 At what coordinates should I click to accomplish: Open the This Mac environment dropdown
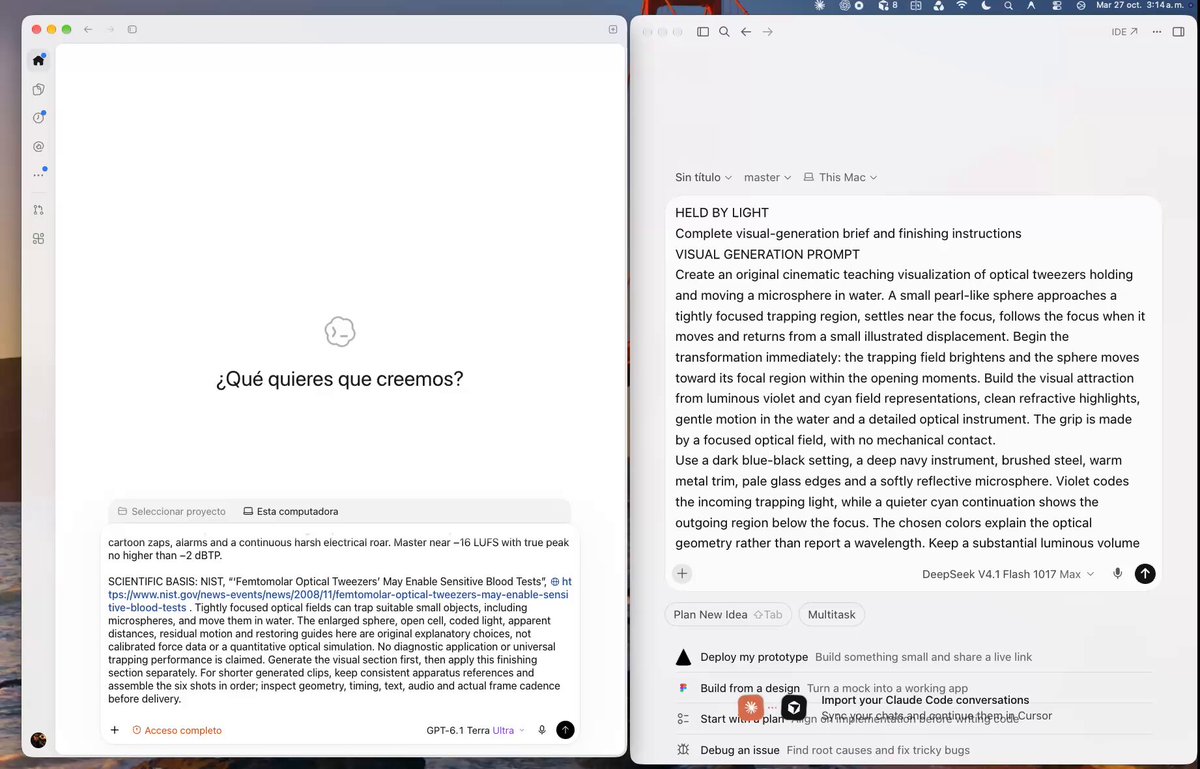(x=840, y=177)
